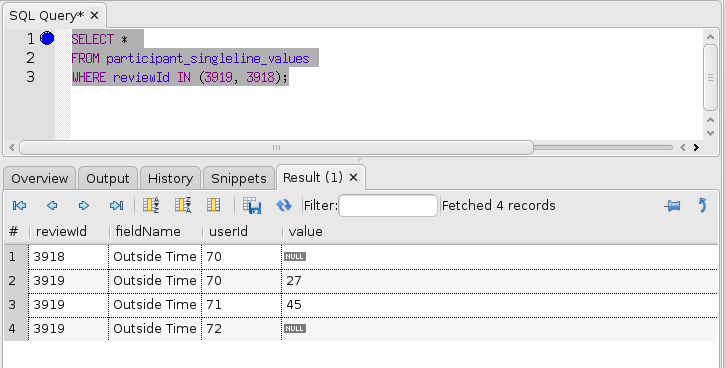726x368 pixels.
Task: Select row number 1 header
Action: click(x=16, y=256)
